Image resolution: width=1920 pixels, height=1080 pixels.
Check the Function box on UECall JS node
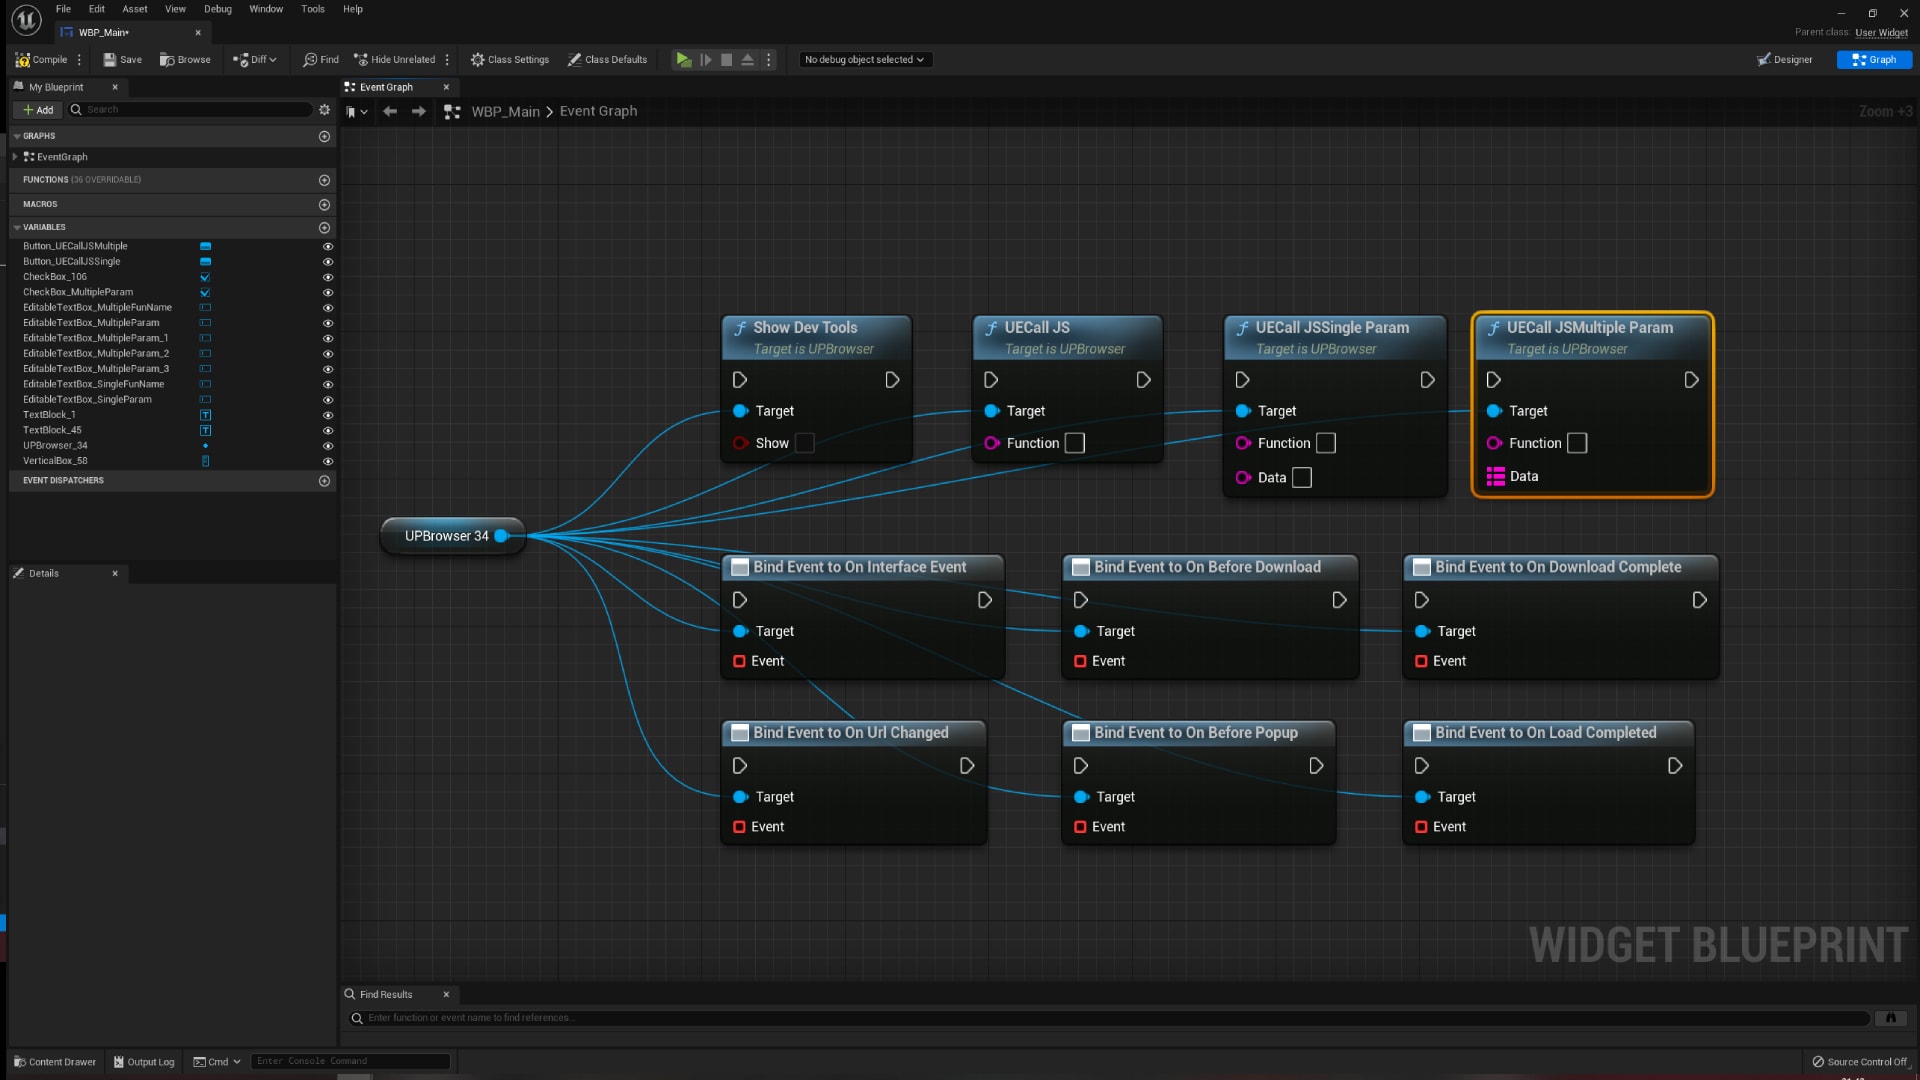click(1075, 443)
